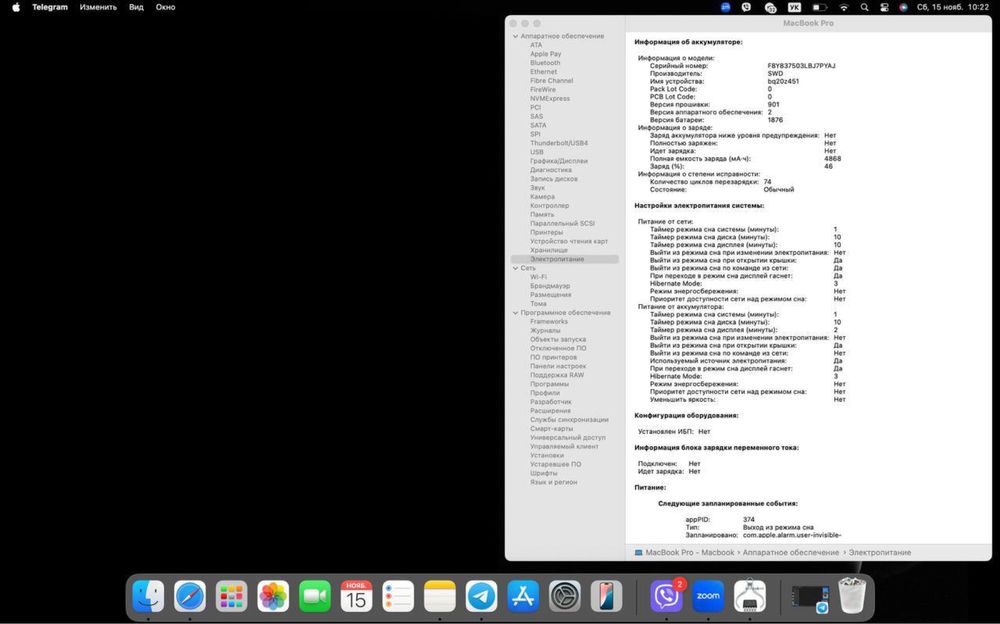Start FaceTime from the Dock
The height and width of the screenshot is (624, 1000).
tap(315, 597)
